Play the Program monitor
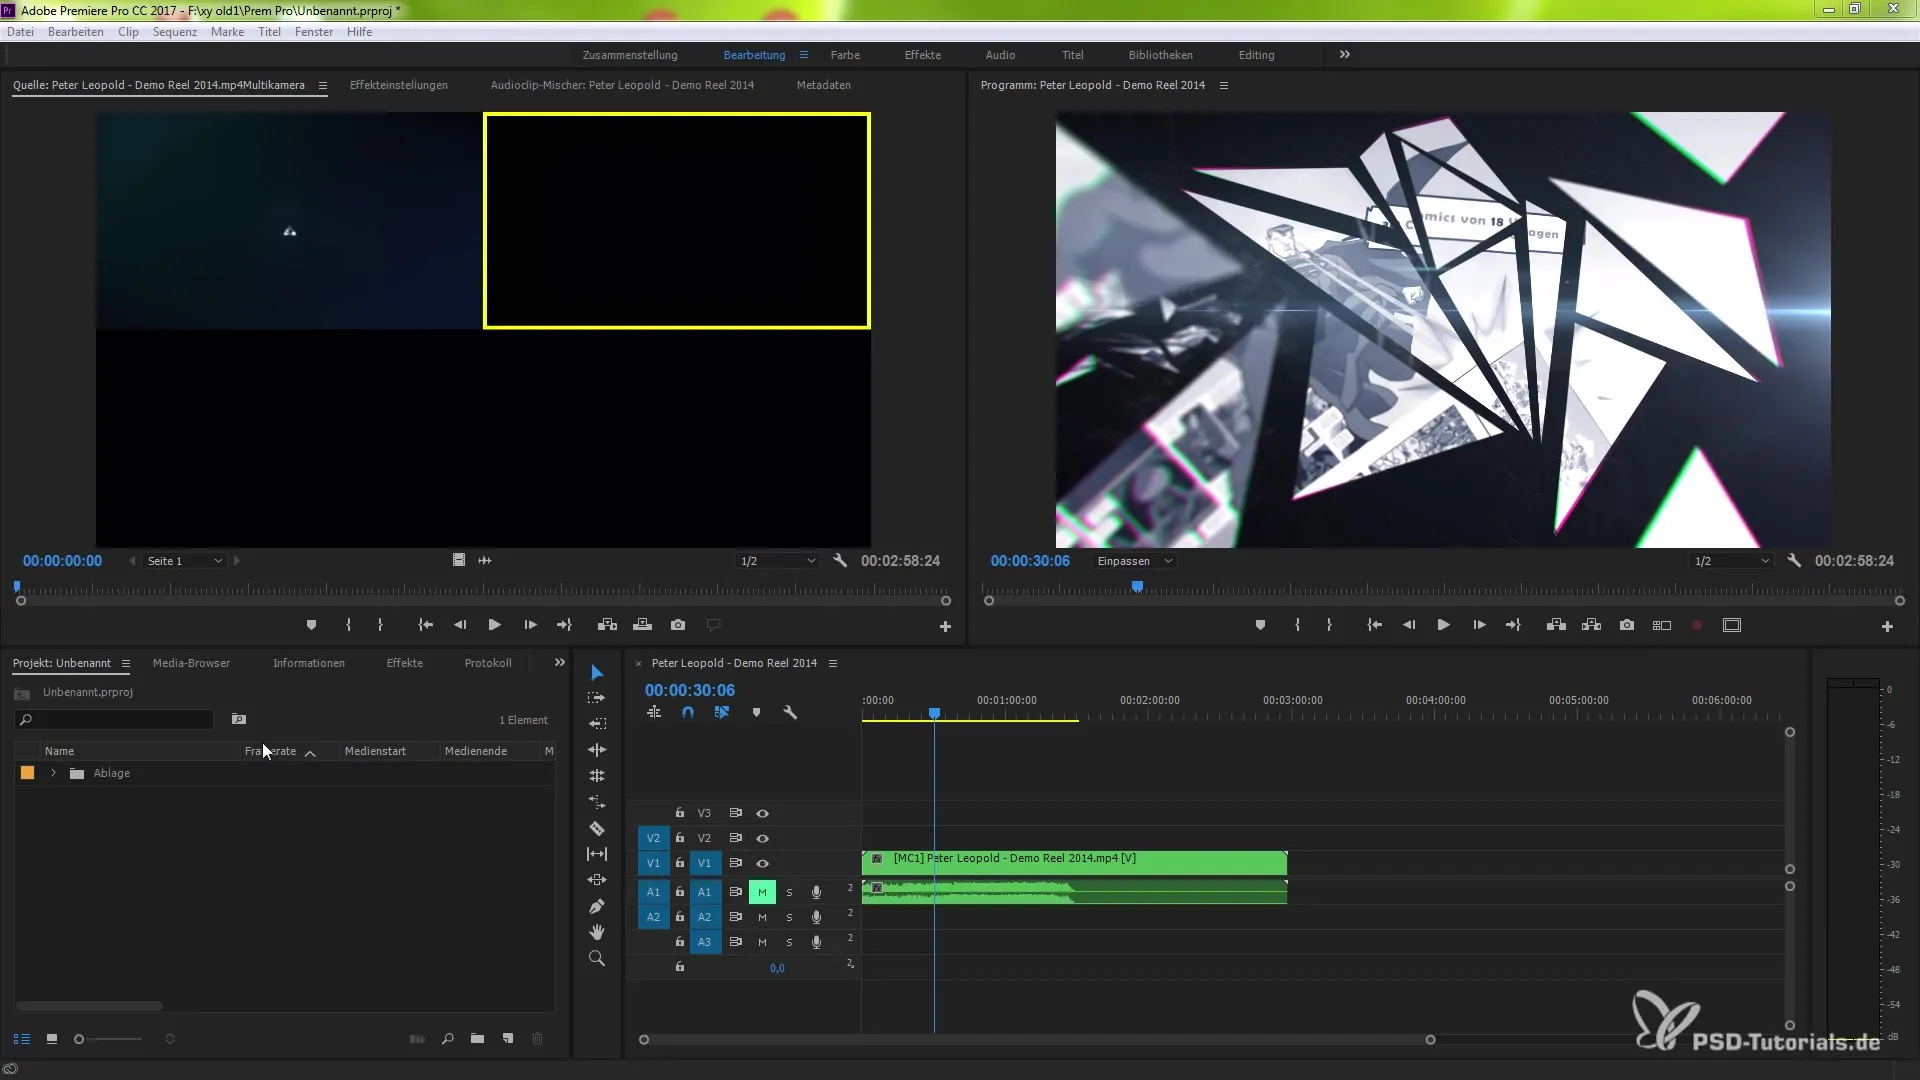This screenshot has height=1080, width=1920. point(1443,625)
